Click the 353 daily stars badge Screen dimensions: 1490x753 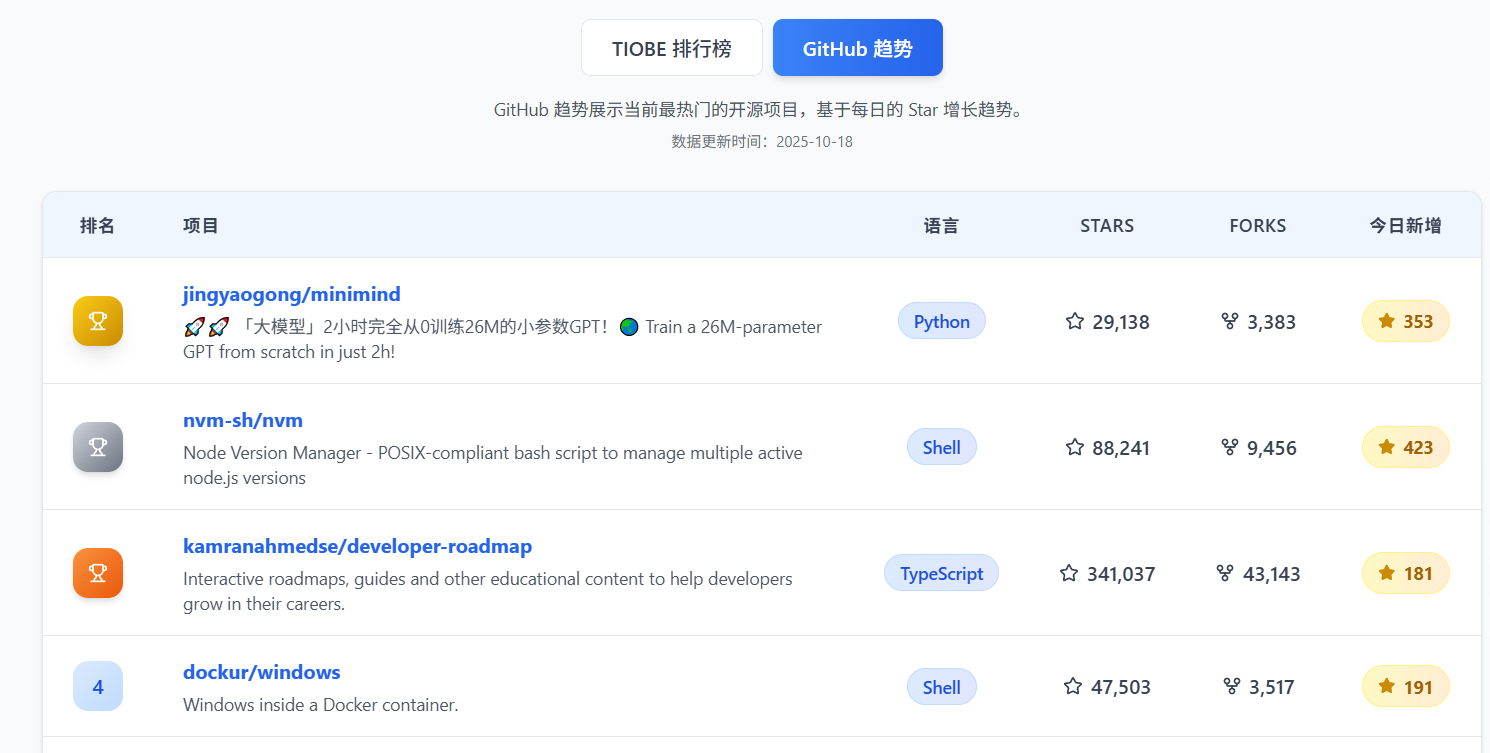[x=1406, y=321]
